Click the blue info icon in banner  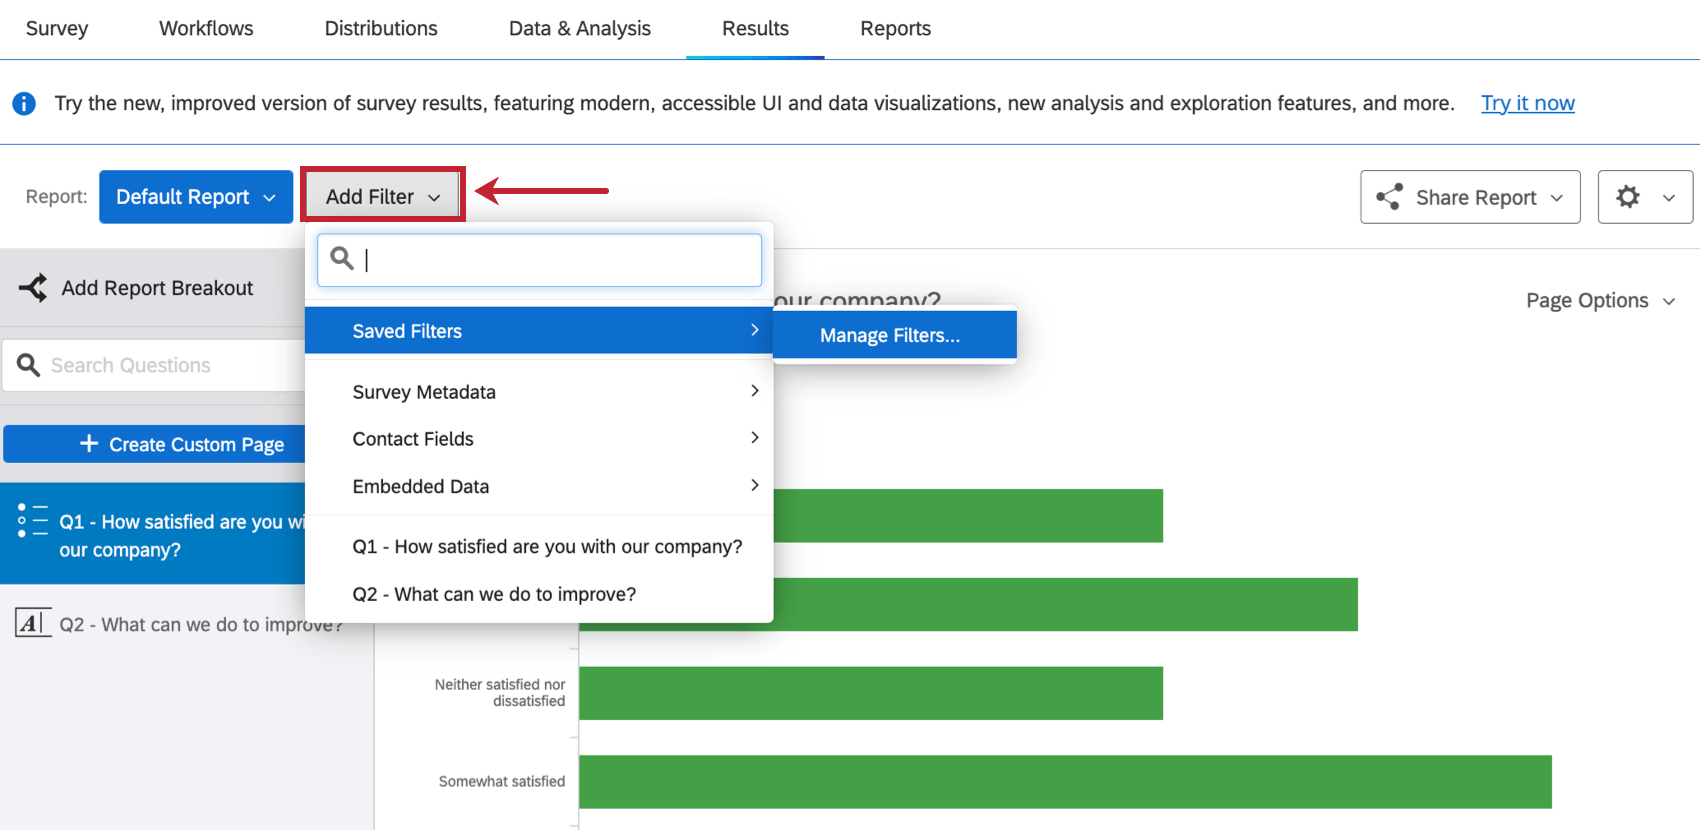(24, 104)
